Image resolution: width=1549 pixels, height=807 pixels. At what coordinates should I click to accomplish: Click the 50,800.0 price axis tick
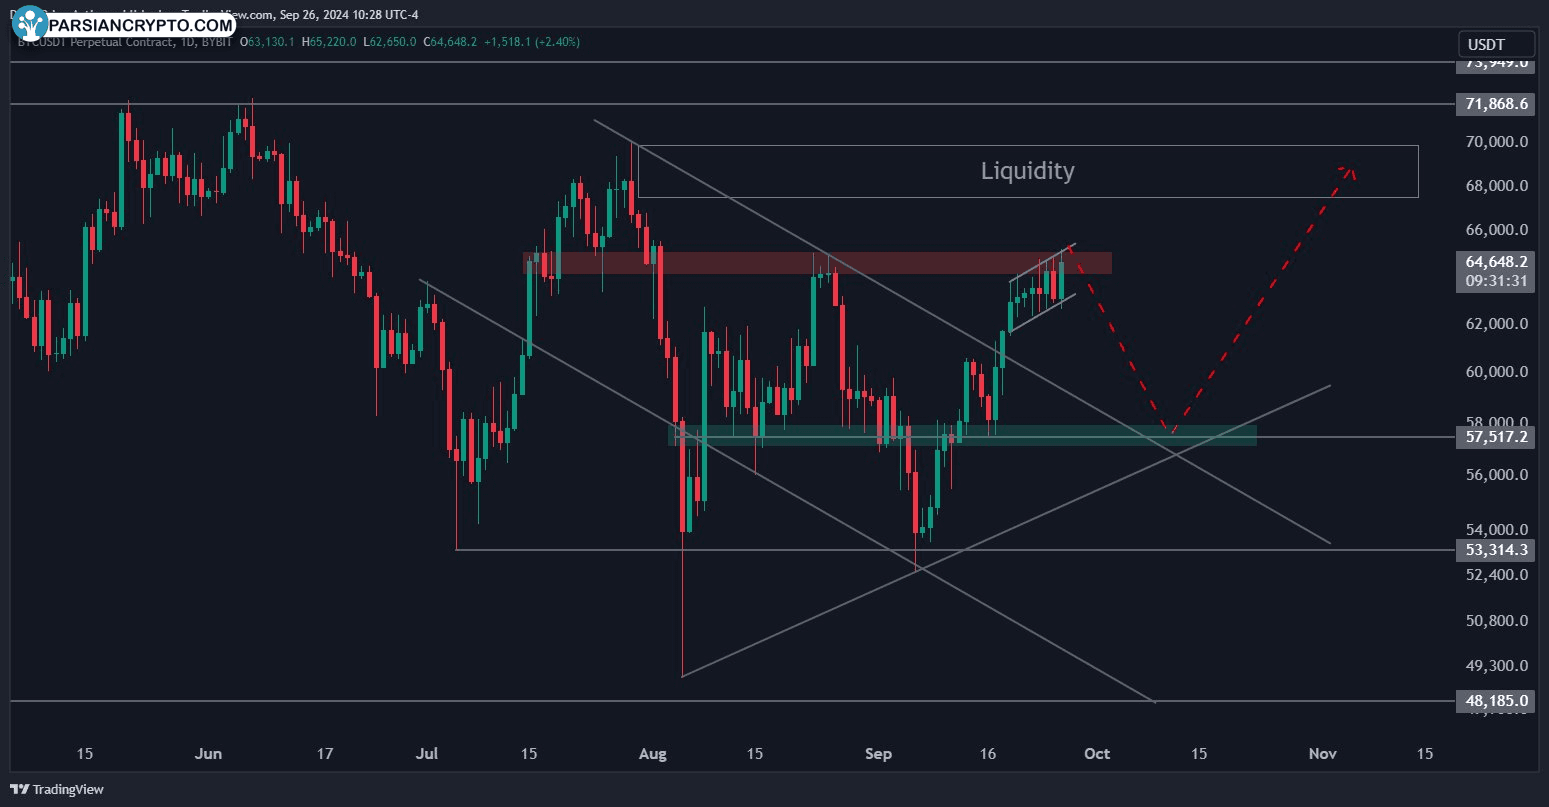[x=1496, y=620]
